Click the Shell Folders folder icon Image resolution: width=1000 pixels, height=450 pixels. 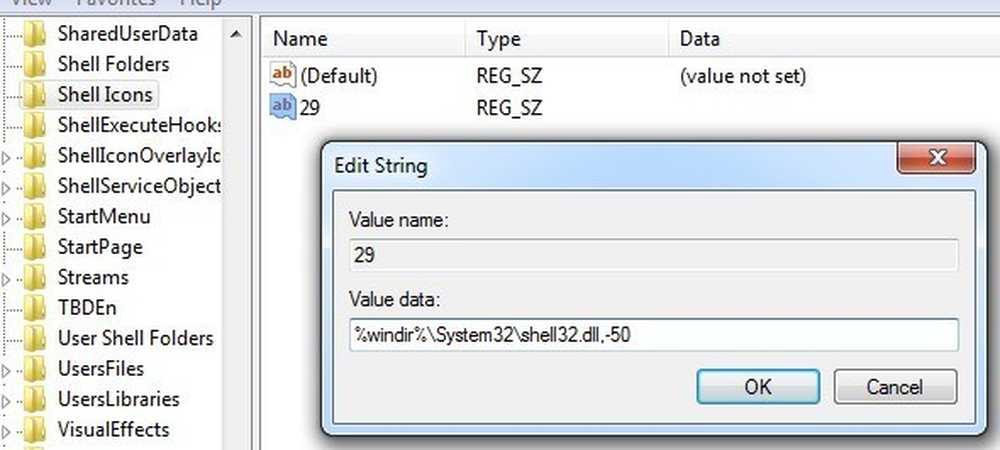click(34, 64)
